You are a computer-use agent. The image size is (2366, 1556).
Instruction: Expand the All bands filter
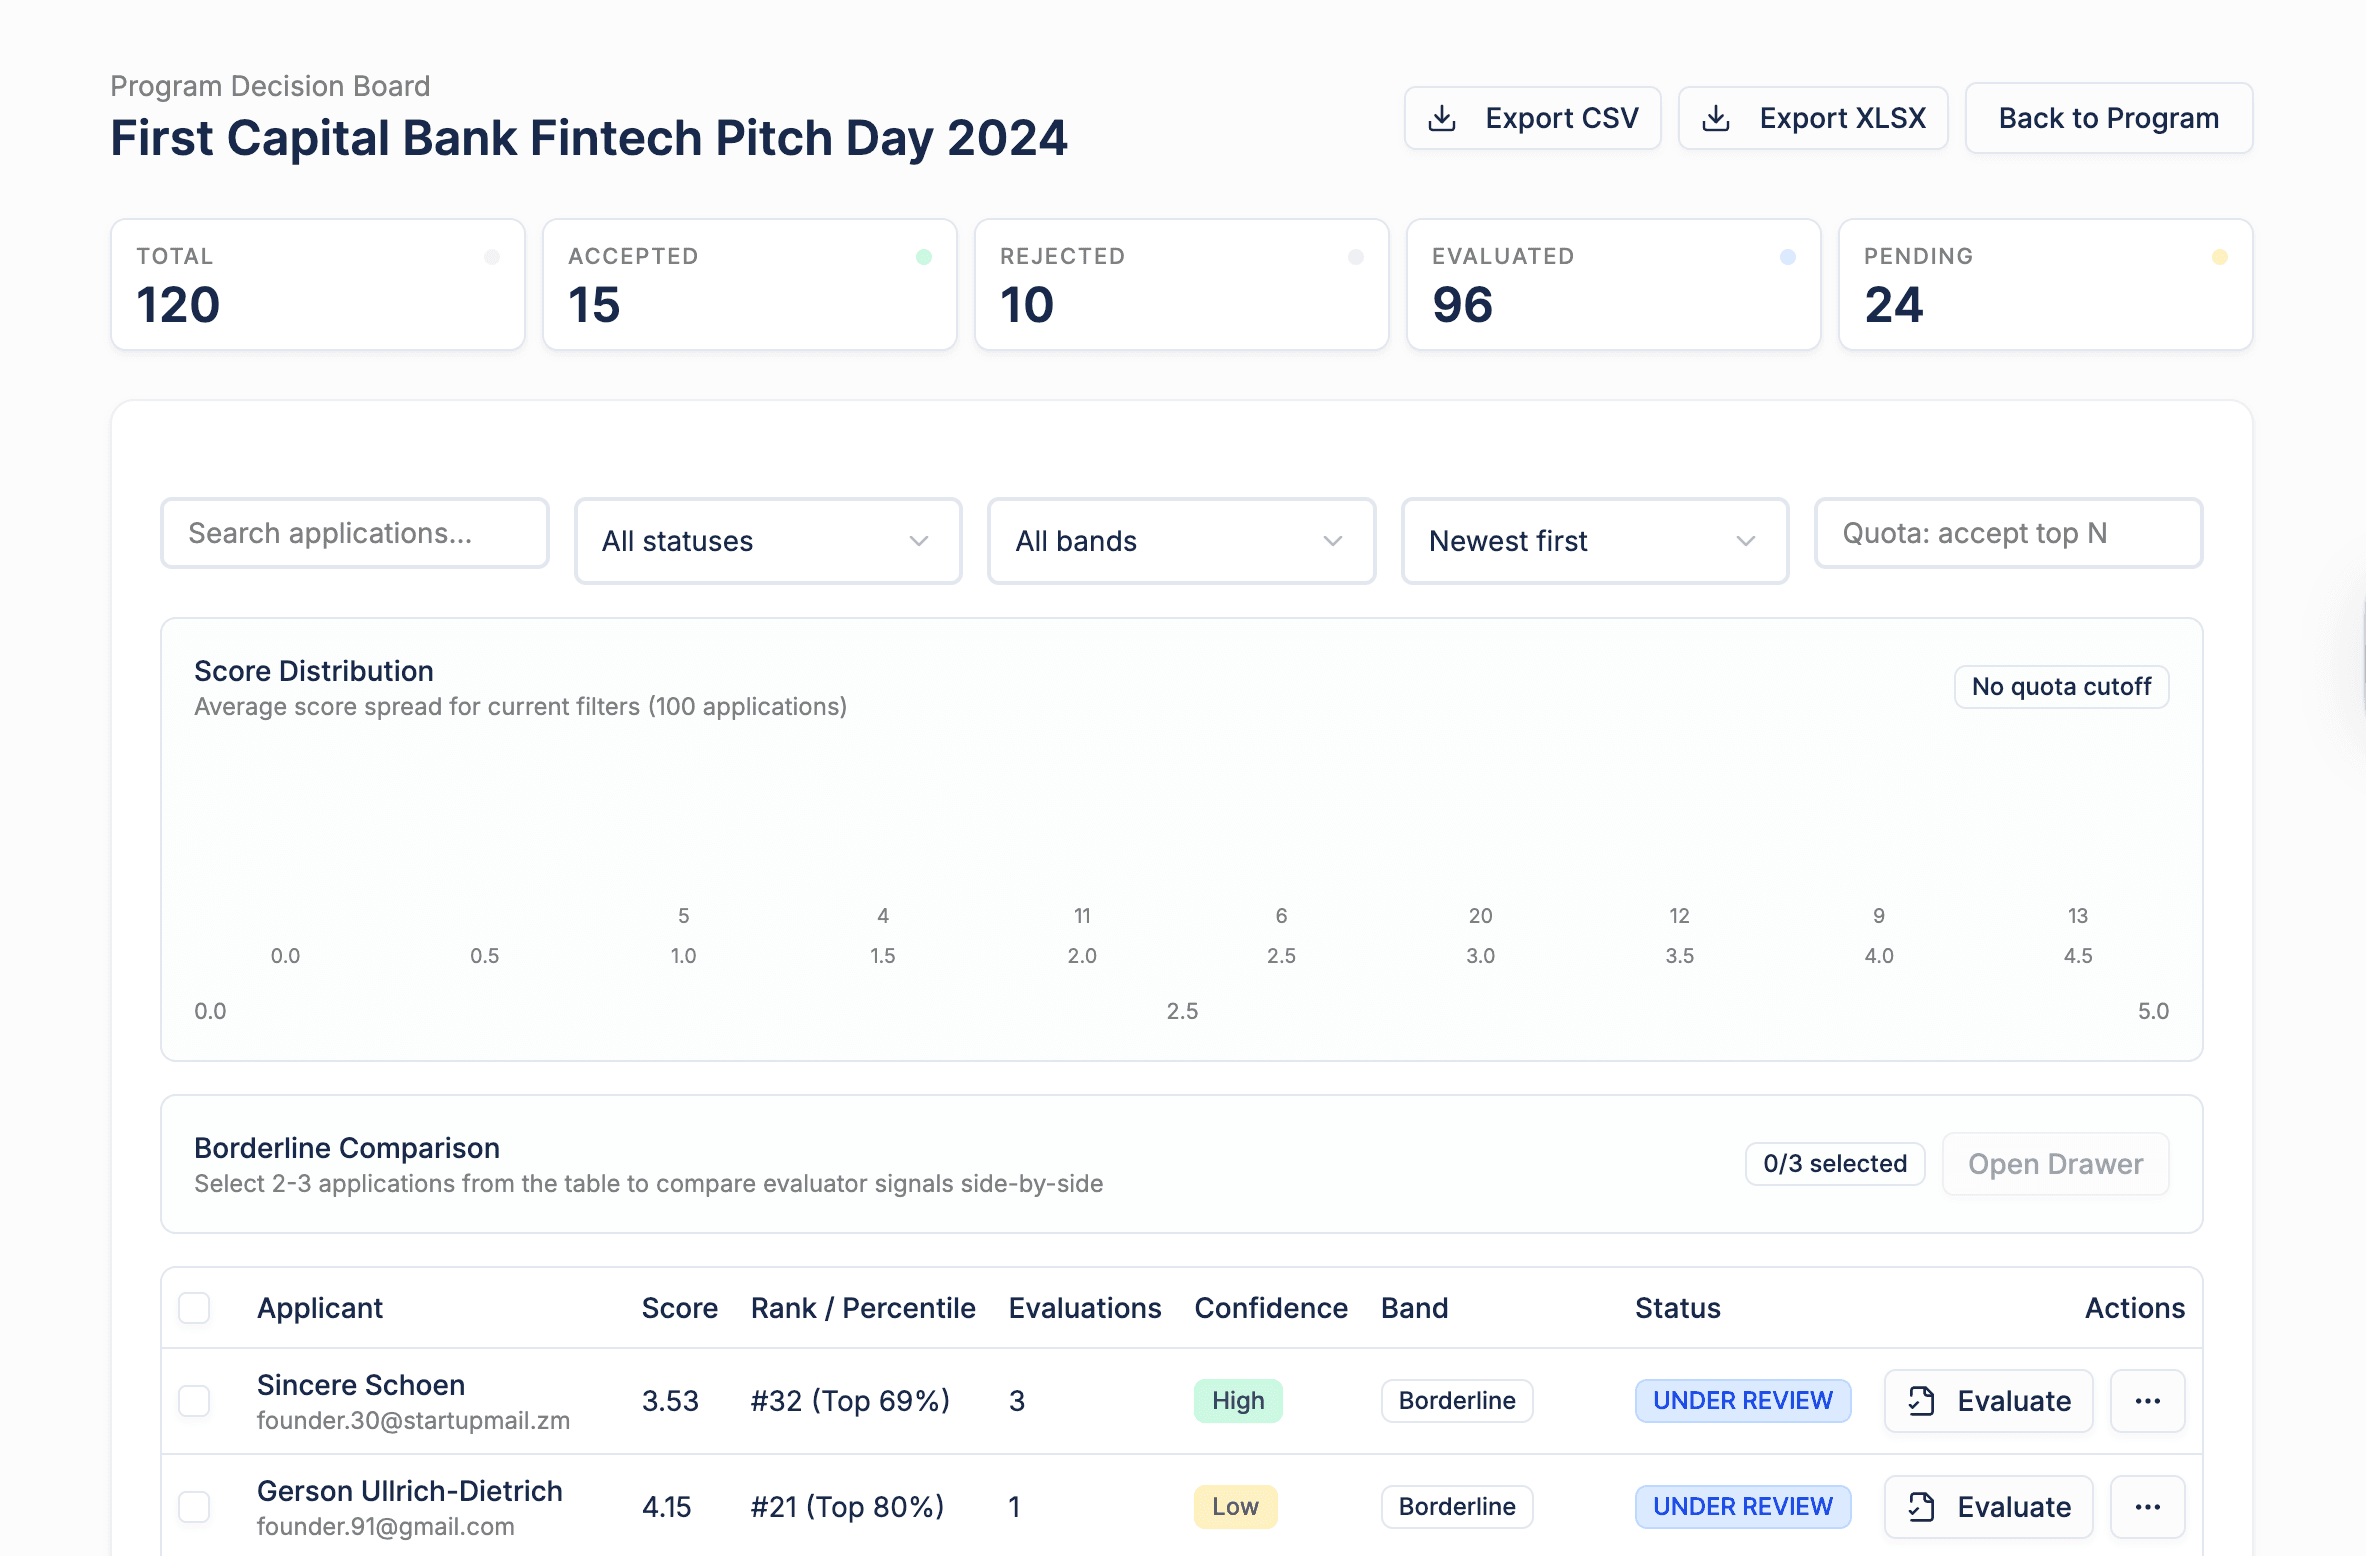(x=1181, y=541)
